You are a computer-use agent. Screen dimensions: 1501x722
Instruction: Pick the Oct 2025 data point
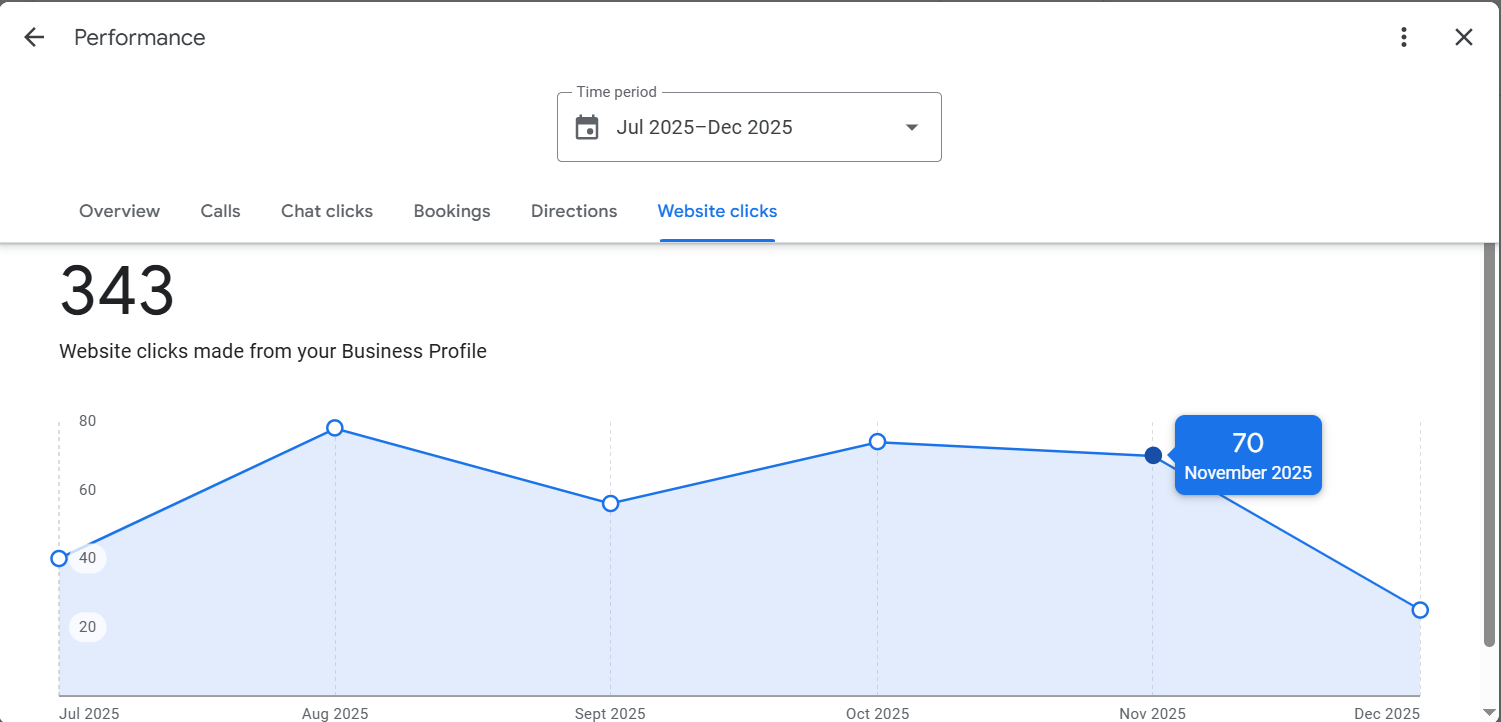[877, 441]
